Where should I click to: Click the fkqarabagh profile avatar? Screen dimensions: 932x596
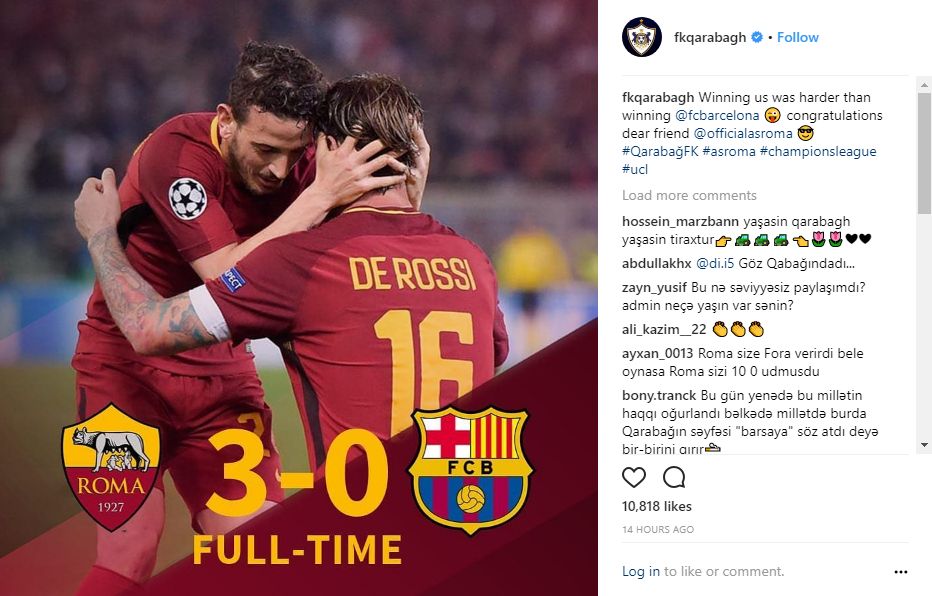(641, 37)
